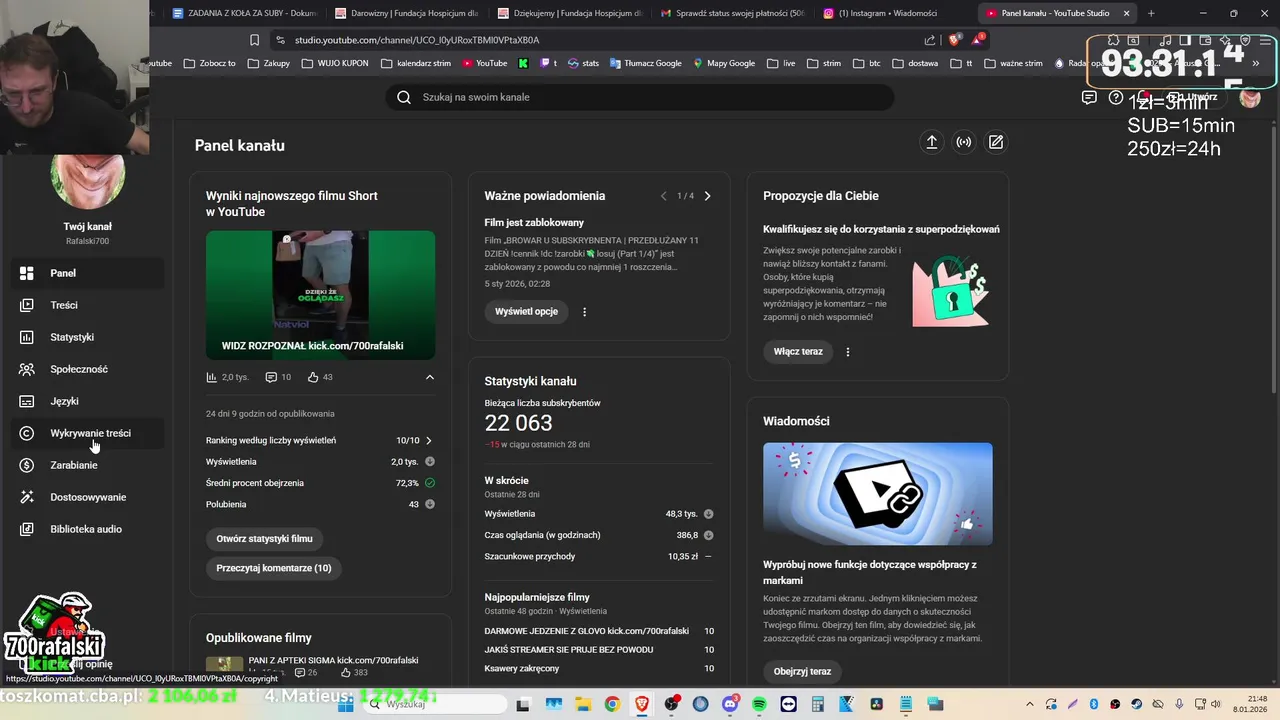Open the feedback message icon in header
The image size is (1280, 720).
pyautogui.click(x=1089, y=97)
